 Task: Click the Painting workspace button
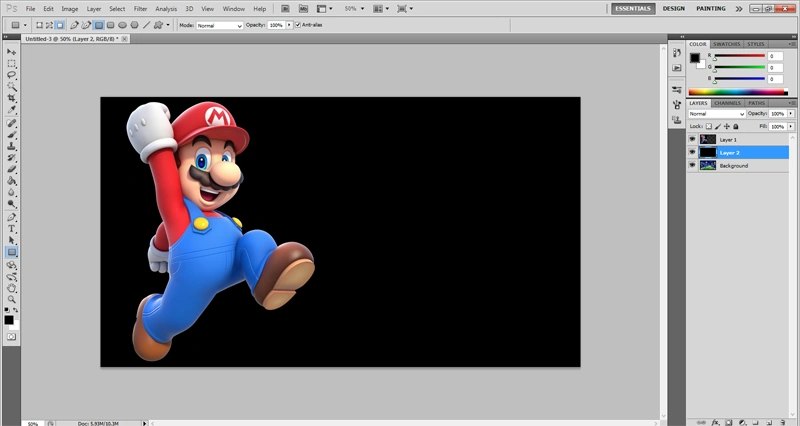coord(710,8)
